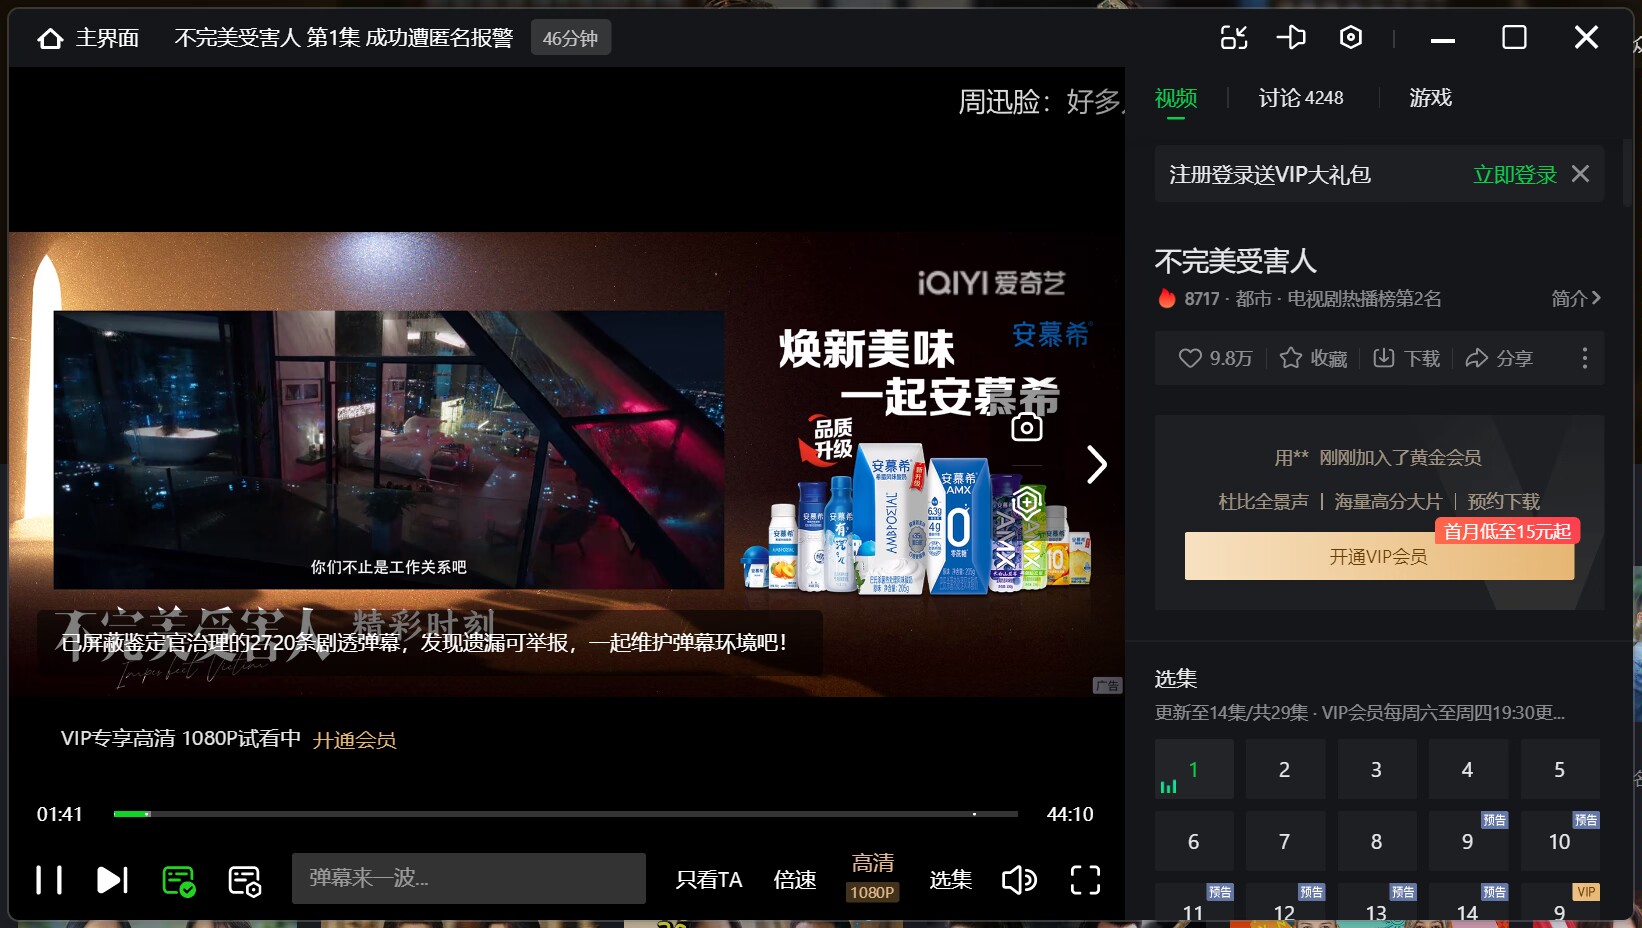
Task: Click the 开通会员 link below video
Action: [x=355, y=740]
